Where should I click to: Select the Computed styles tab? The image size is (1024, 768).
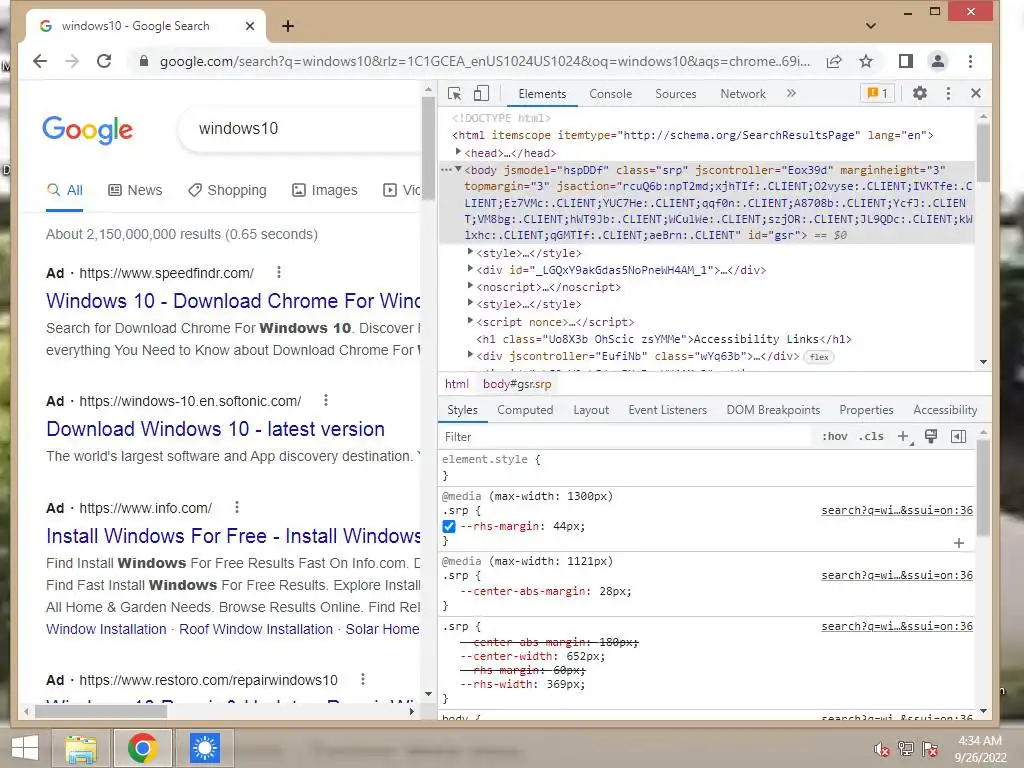(525, 410)
